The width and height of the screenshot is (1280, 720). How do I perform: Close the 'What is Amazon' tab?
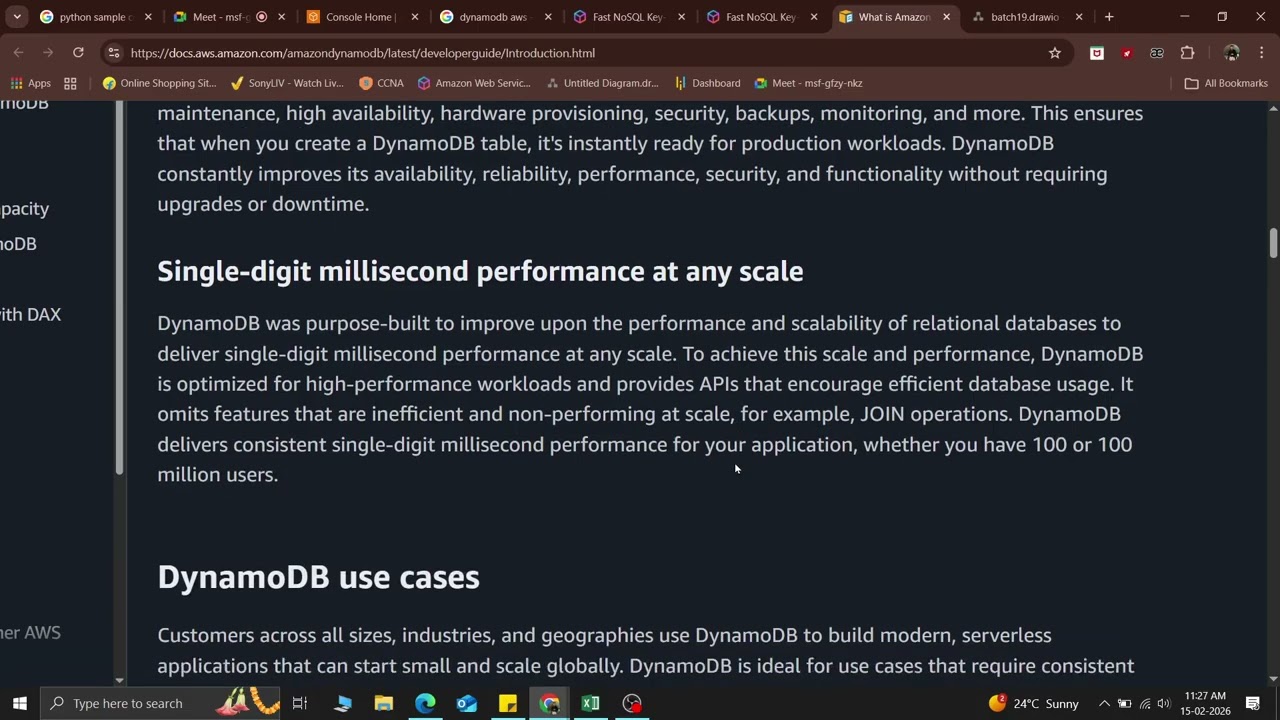[x=946, y=17]
